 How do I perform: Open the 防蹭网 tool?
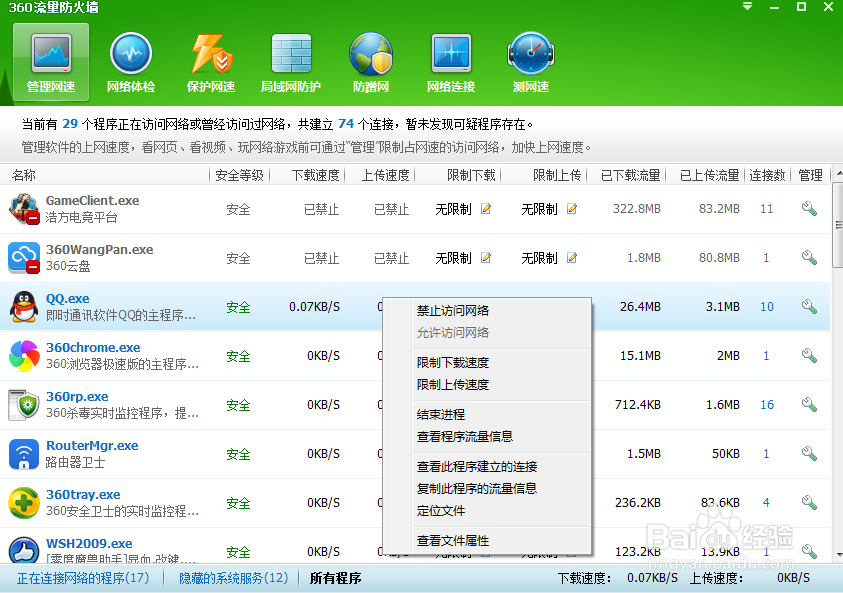point(371,62)
